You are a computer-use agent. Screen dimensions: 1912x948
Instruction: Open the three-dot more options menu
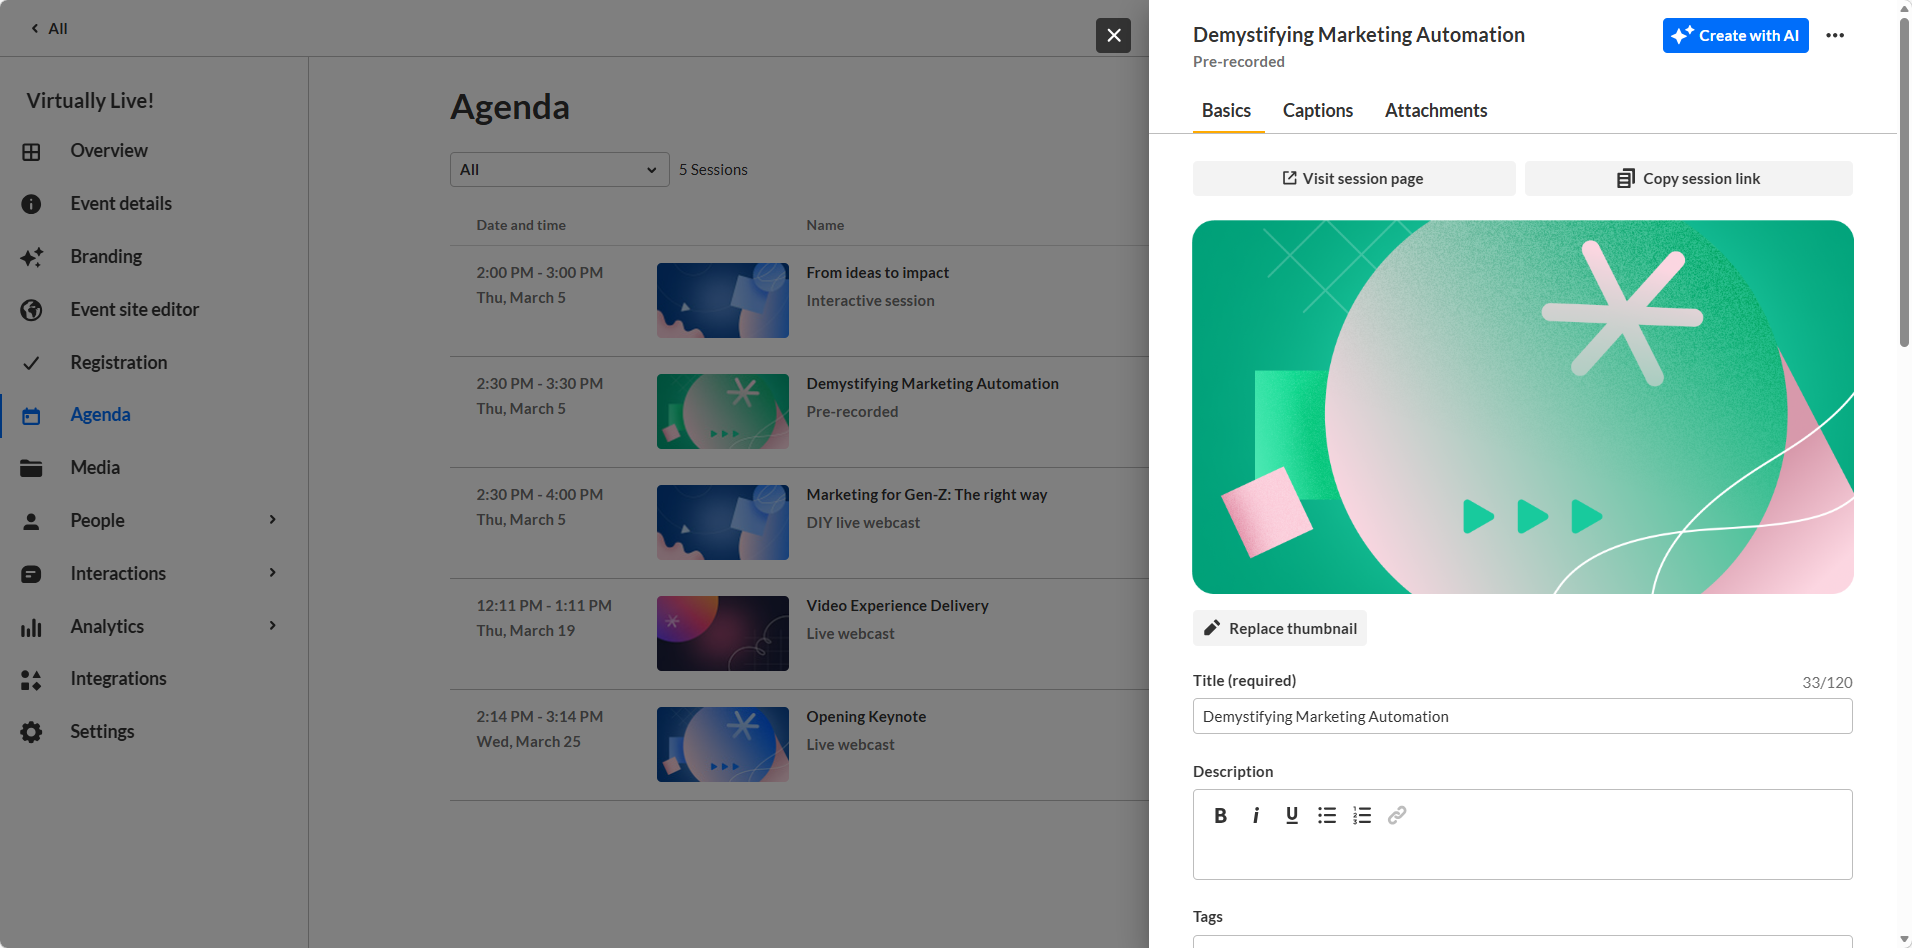(x=1835, y=35)
